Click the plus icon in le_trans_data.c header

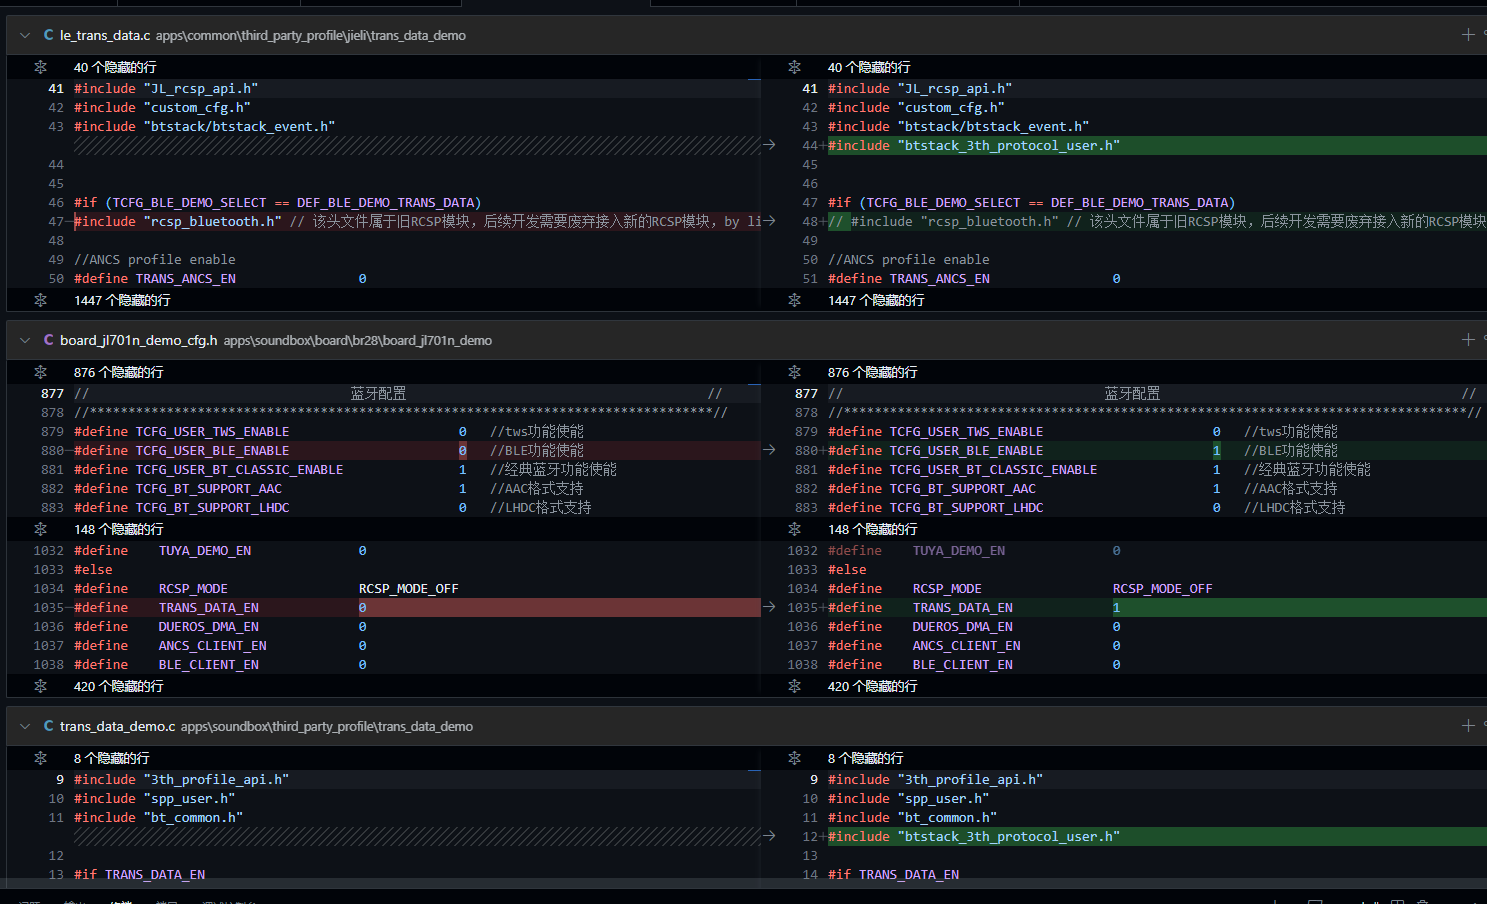(1468, 35)
